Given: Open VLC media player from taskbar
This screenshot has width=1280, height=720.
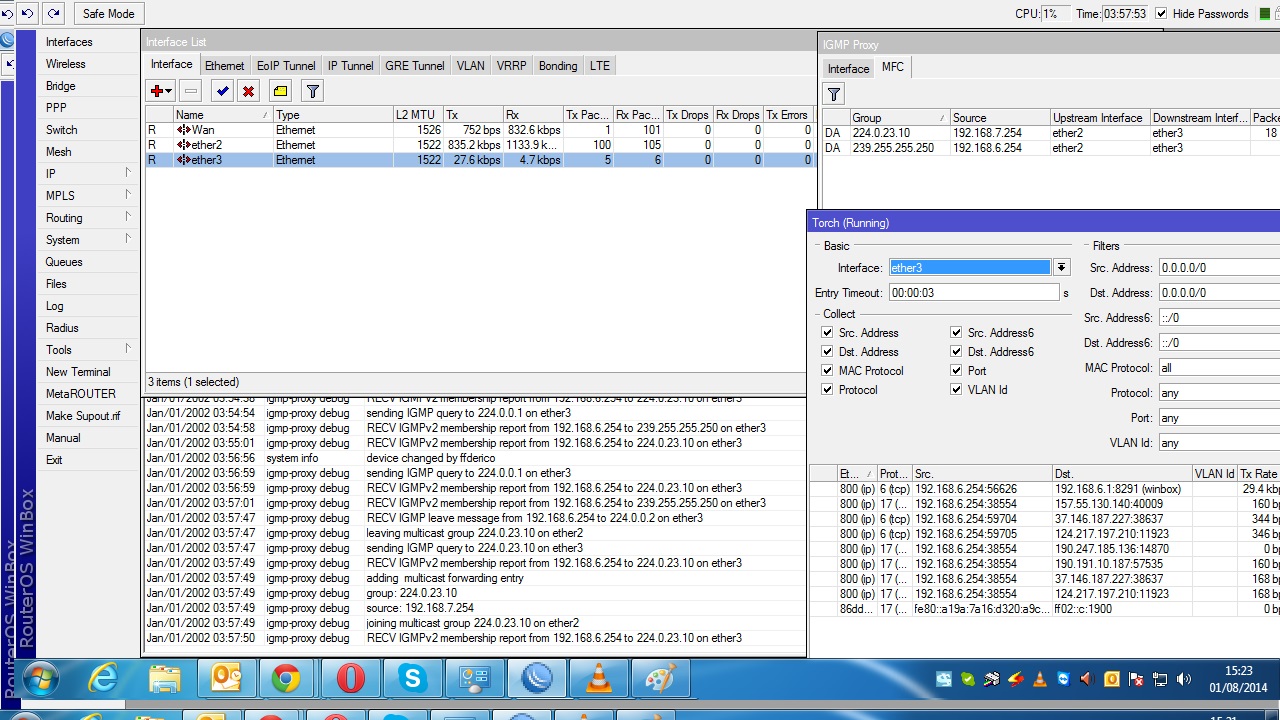Looking at the screenshot, I should point(599,680).
